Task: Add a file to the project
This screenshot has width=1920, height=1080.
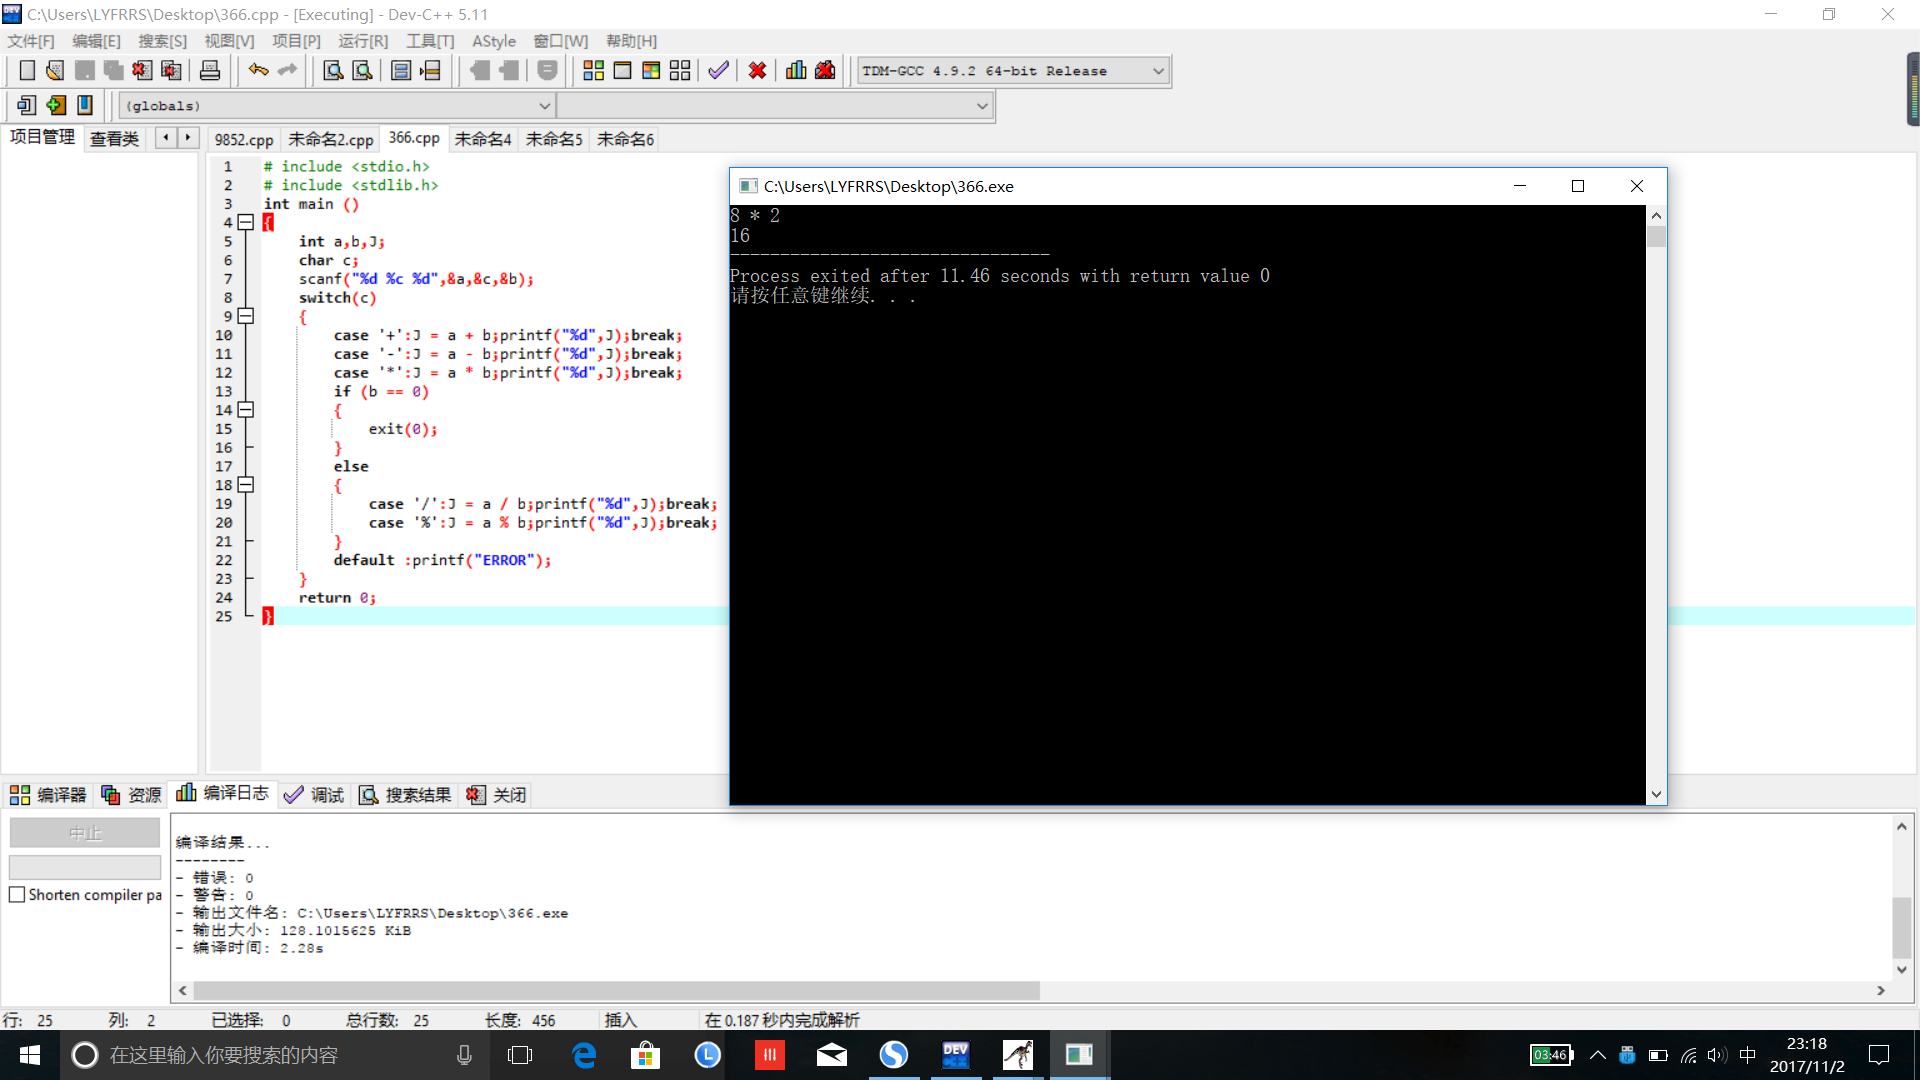Action: coord(56,105)
